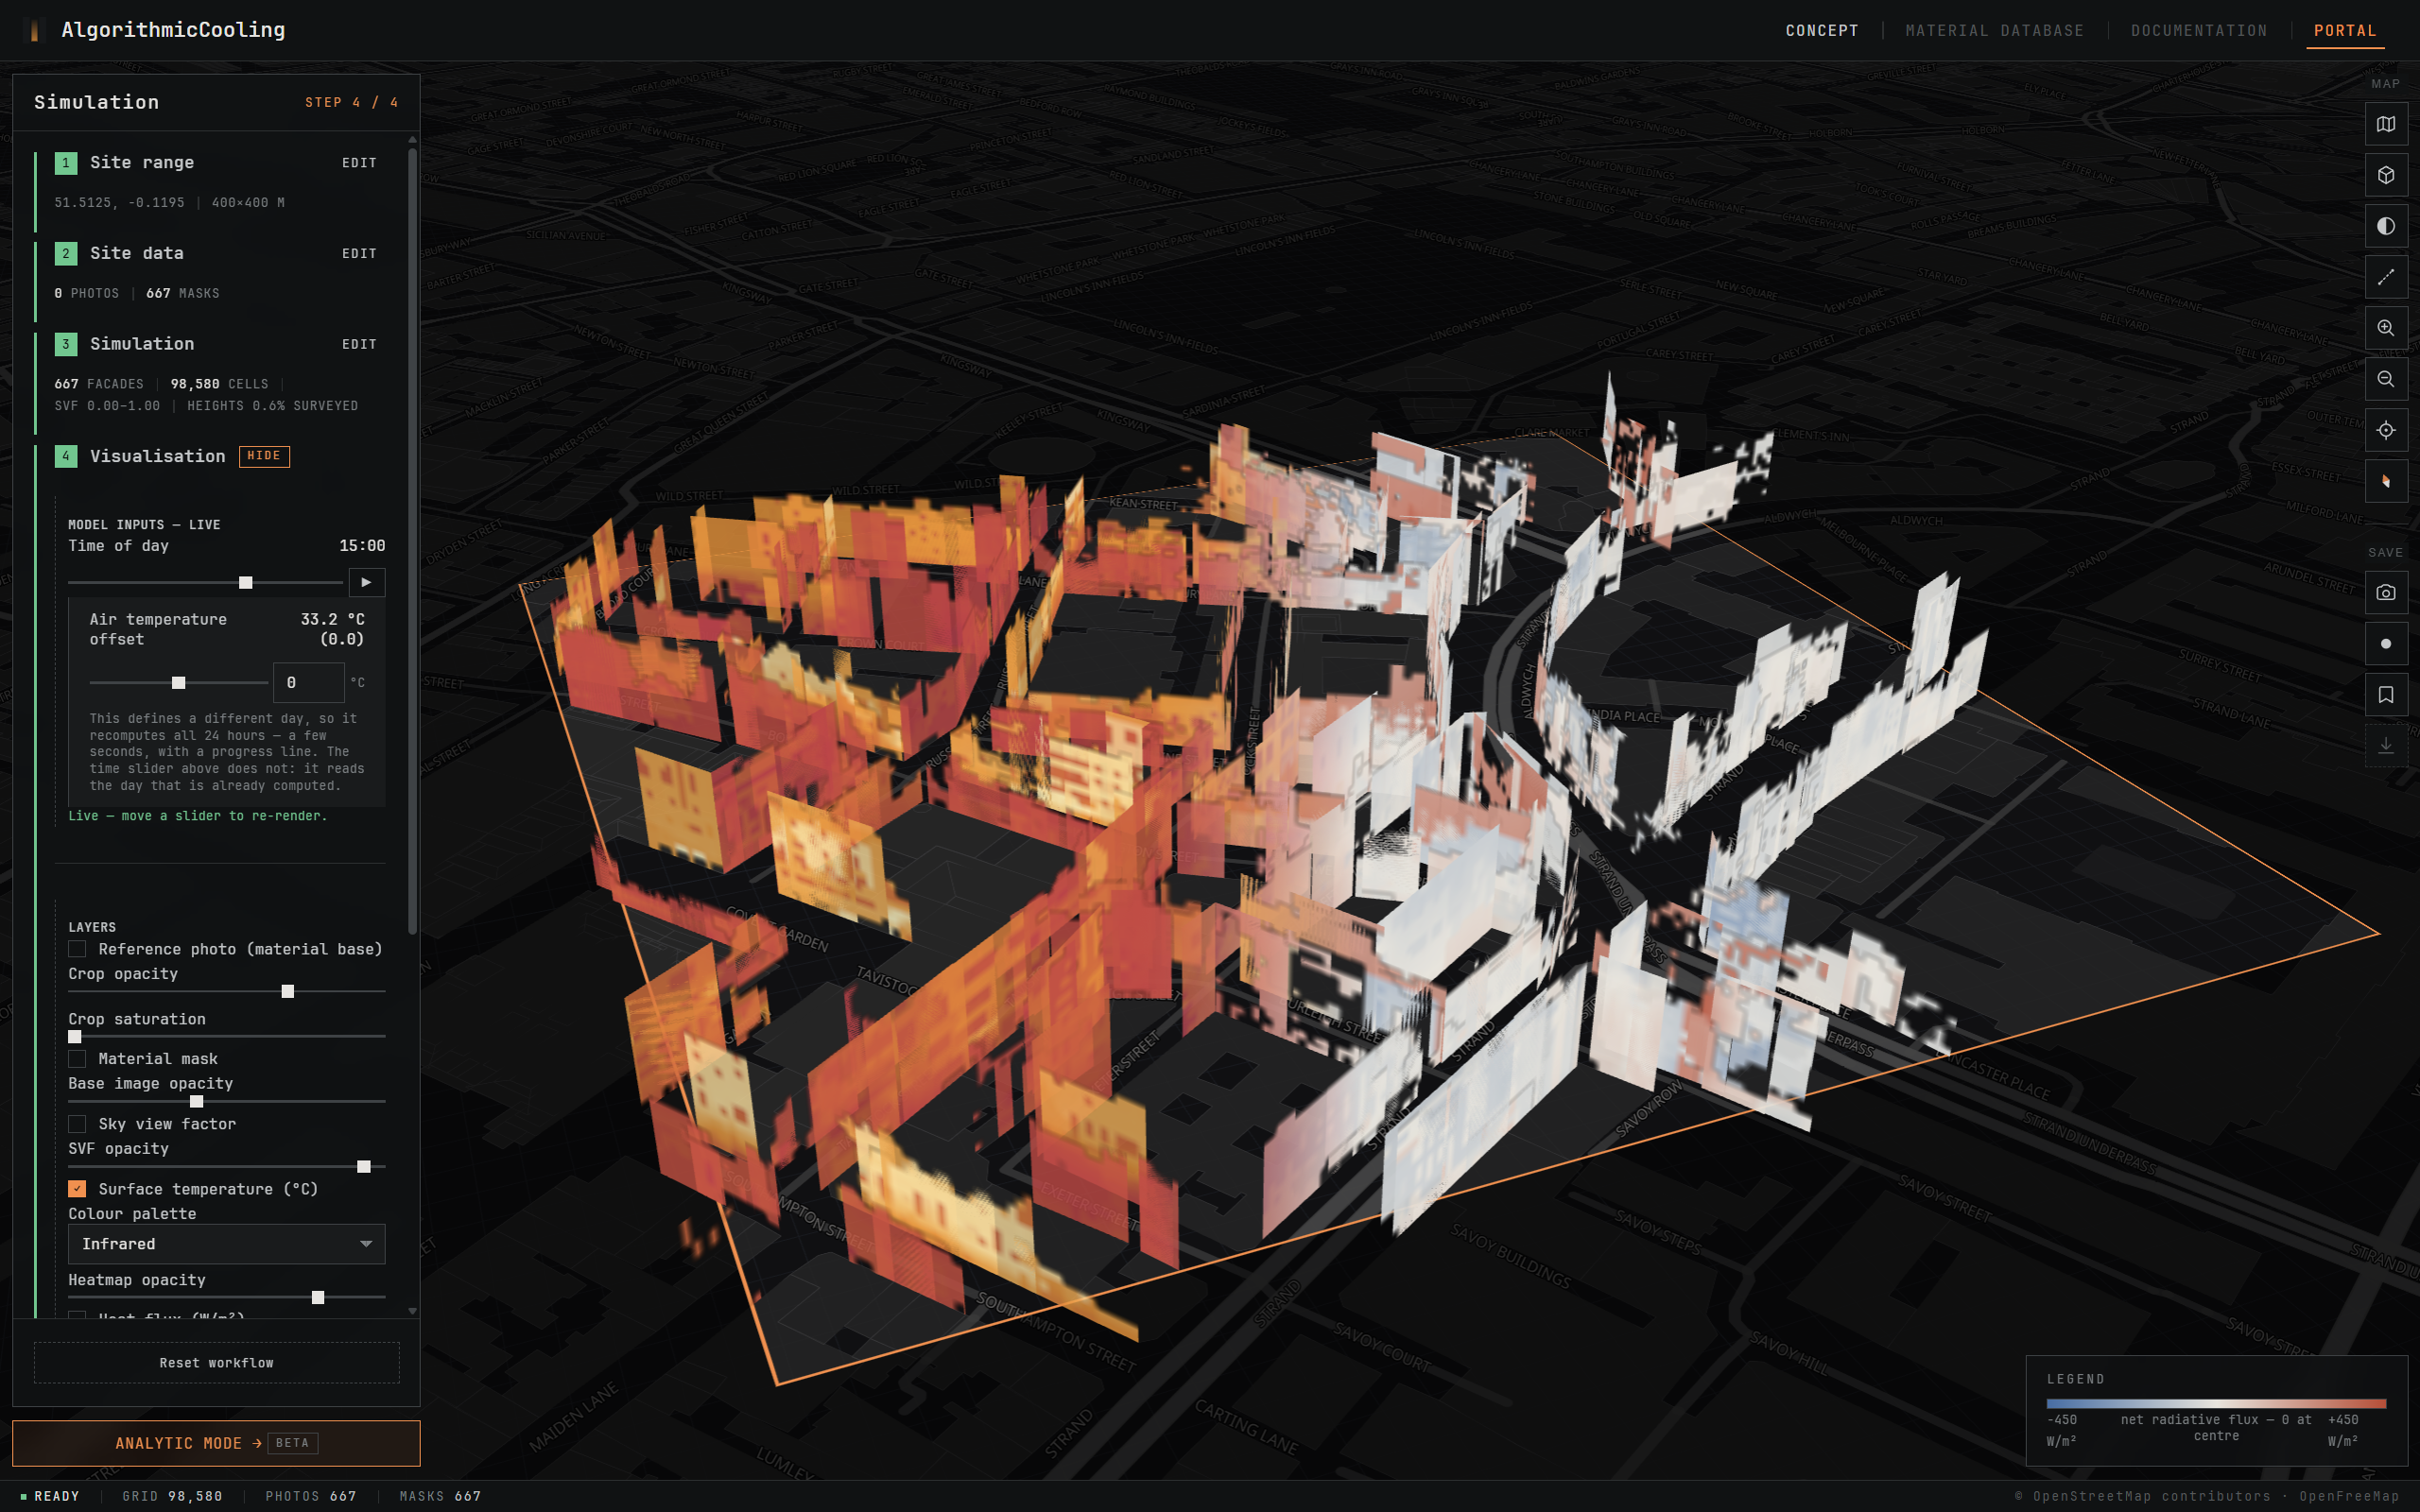Click the Heatmap opacity slider handle
This screenshot has width=2420, height=1512.
pyautogui.click(x=318, y=1298)
